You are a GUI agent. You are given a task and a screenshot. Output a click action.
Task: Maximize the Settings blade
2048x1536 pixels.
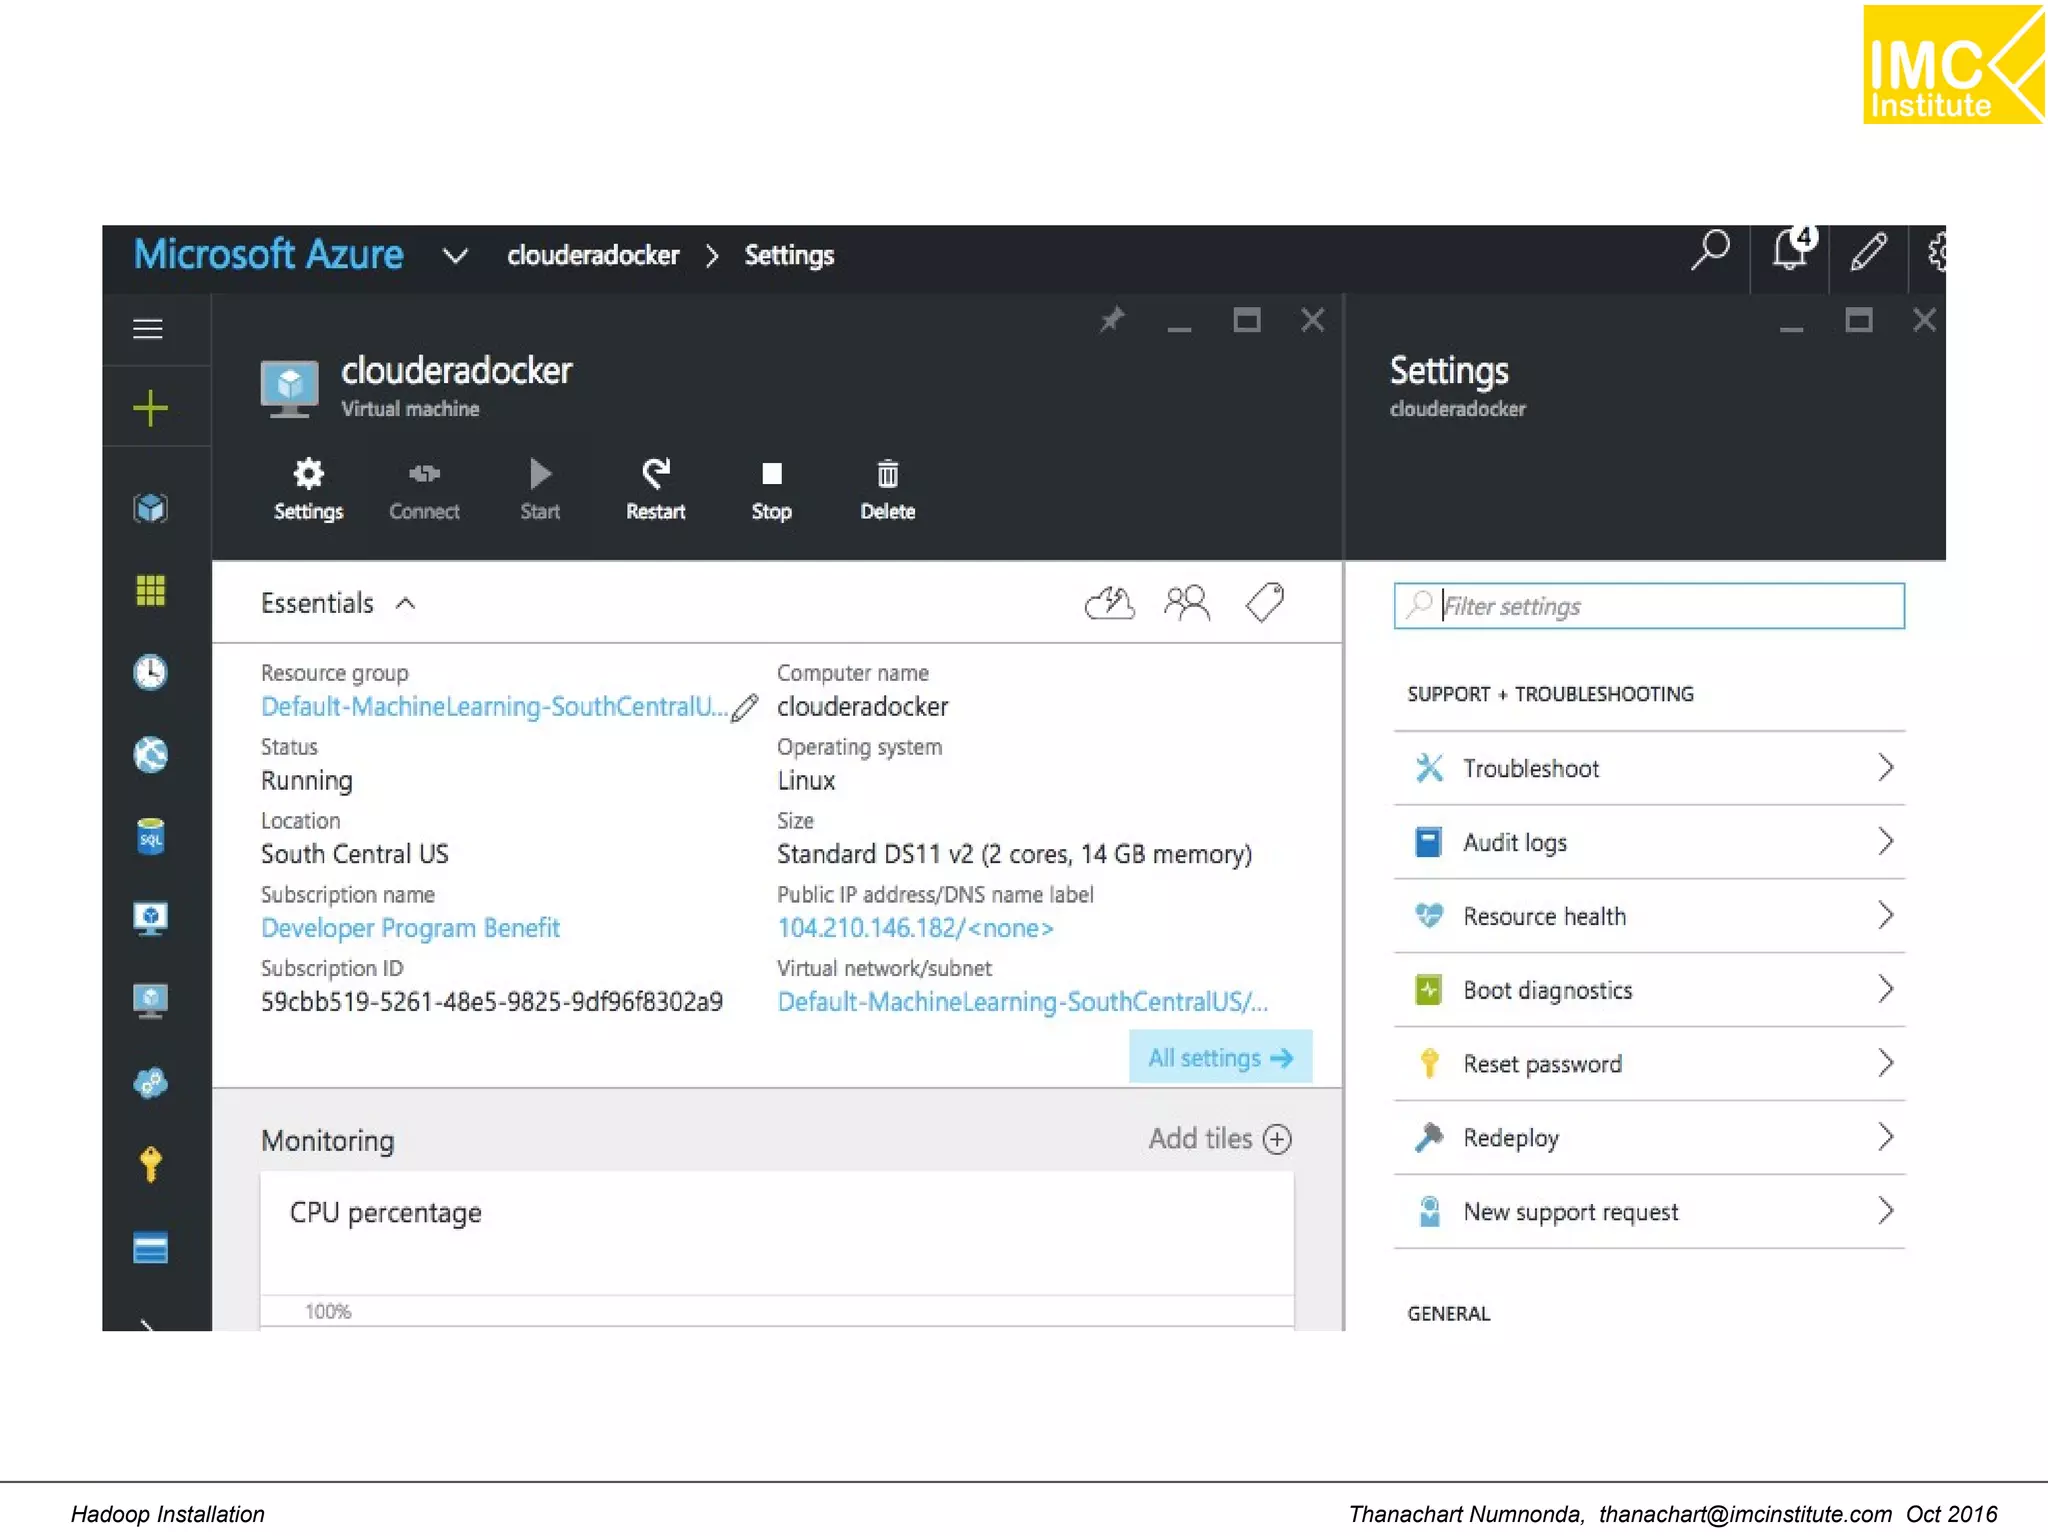pyautogui.click(x=1858, y=321)
